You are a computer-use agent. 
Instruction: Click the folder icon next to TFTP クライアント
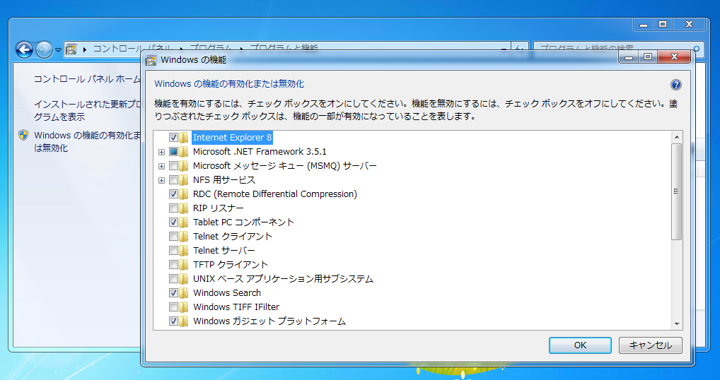(184, 265)
